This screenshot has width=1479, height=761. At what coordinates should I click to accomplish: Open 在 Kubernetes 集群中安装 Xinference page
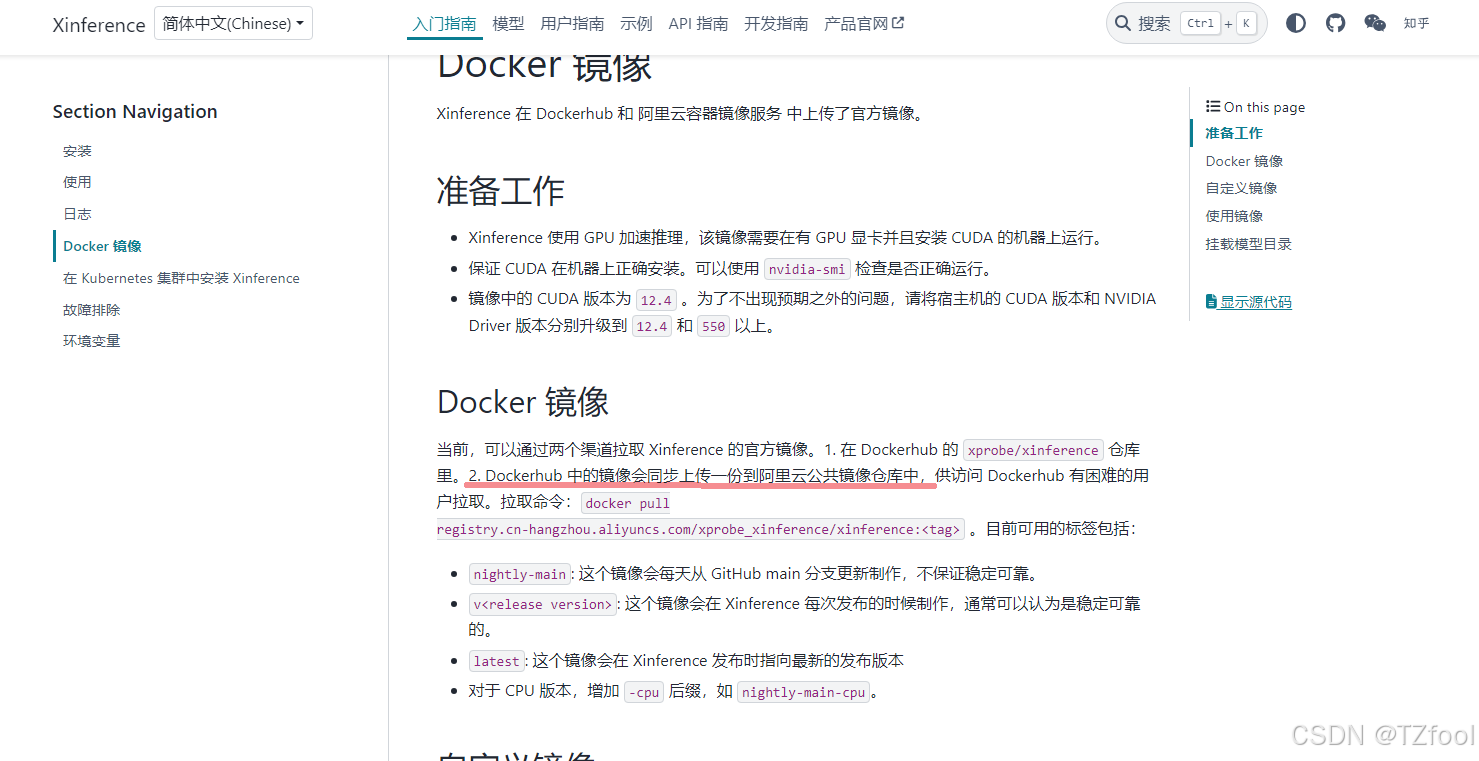pos(181,278)
